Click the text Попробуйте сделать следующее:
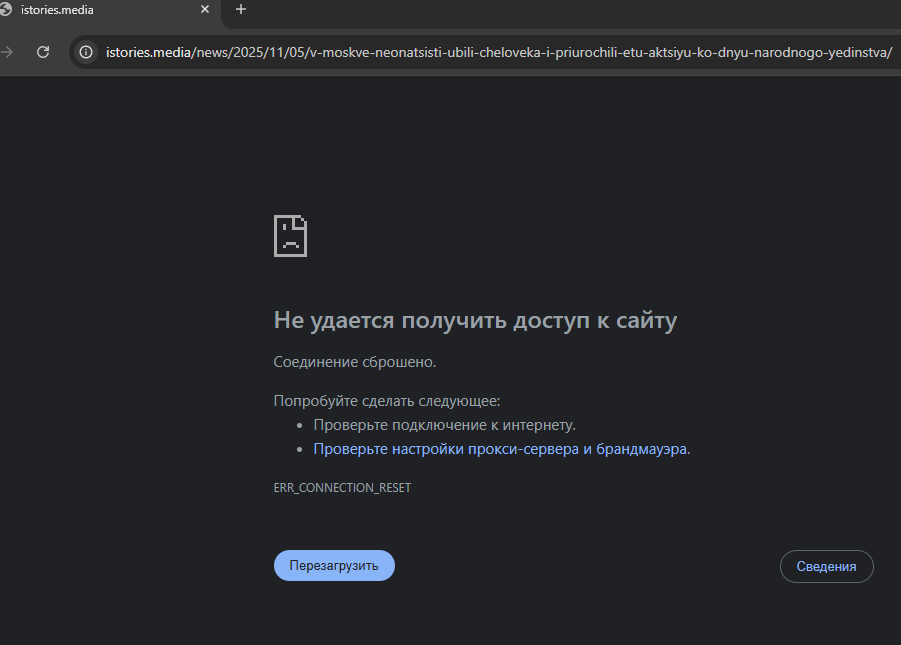This screenshot has height=645, width=901. point(387,401)
